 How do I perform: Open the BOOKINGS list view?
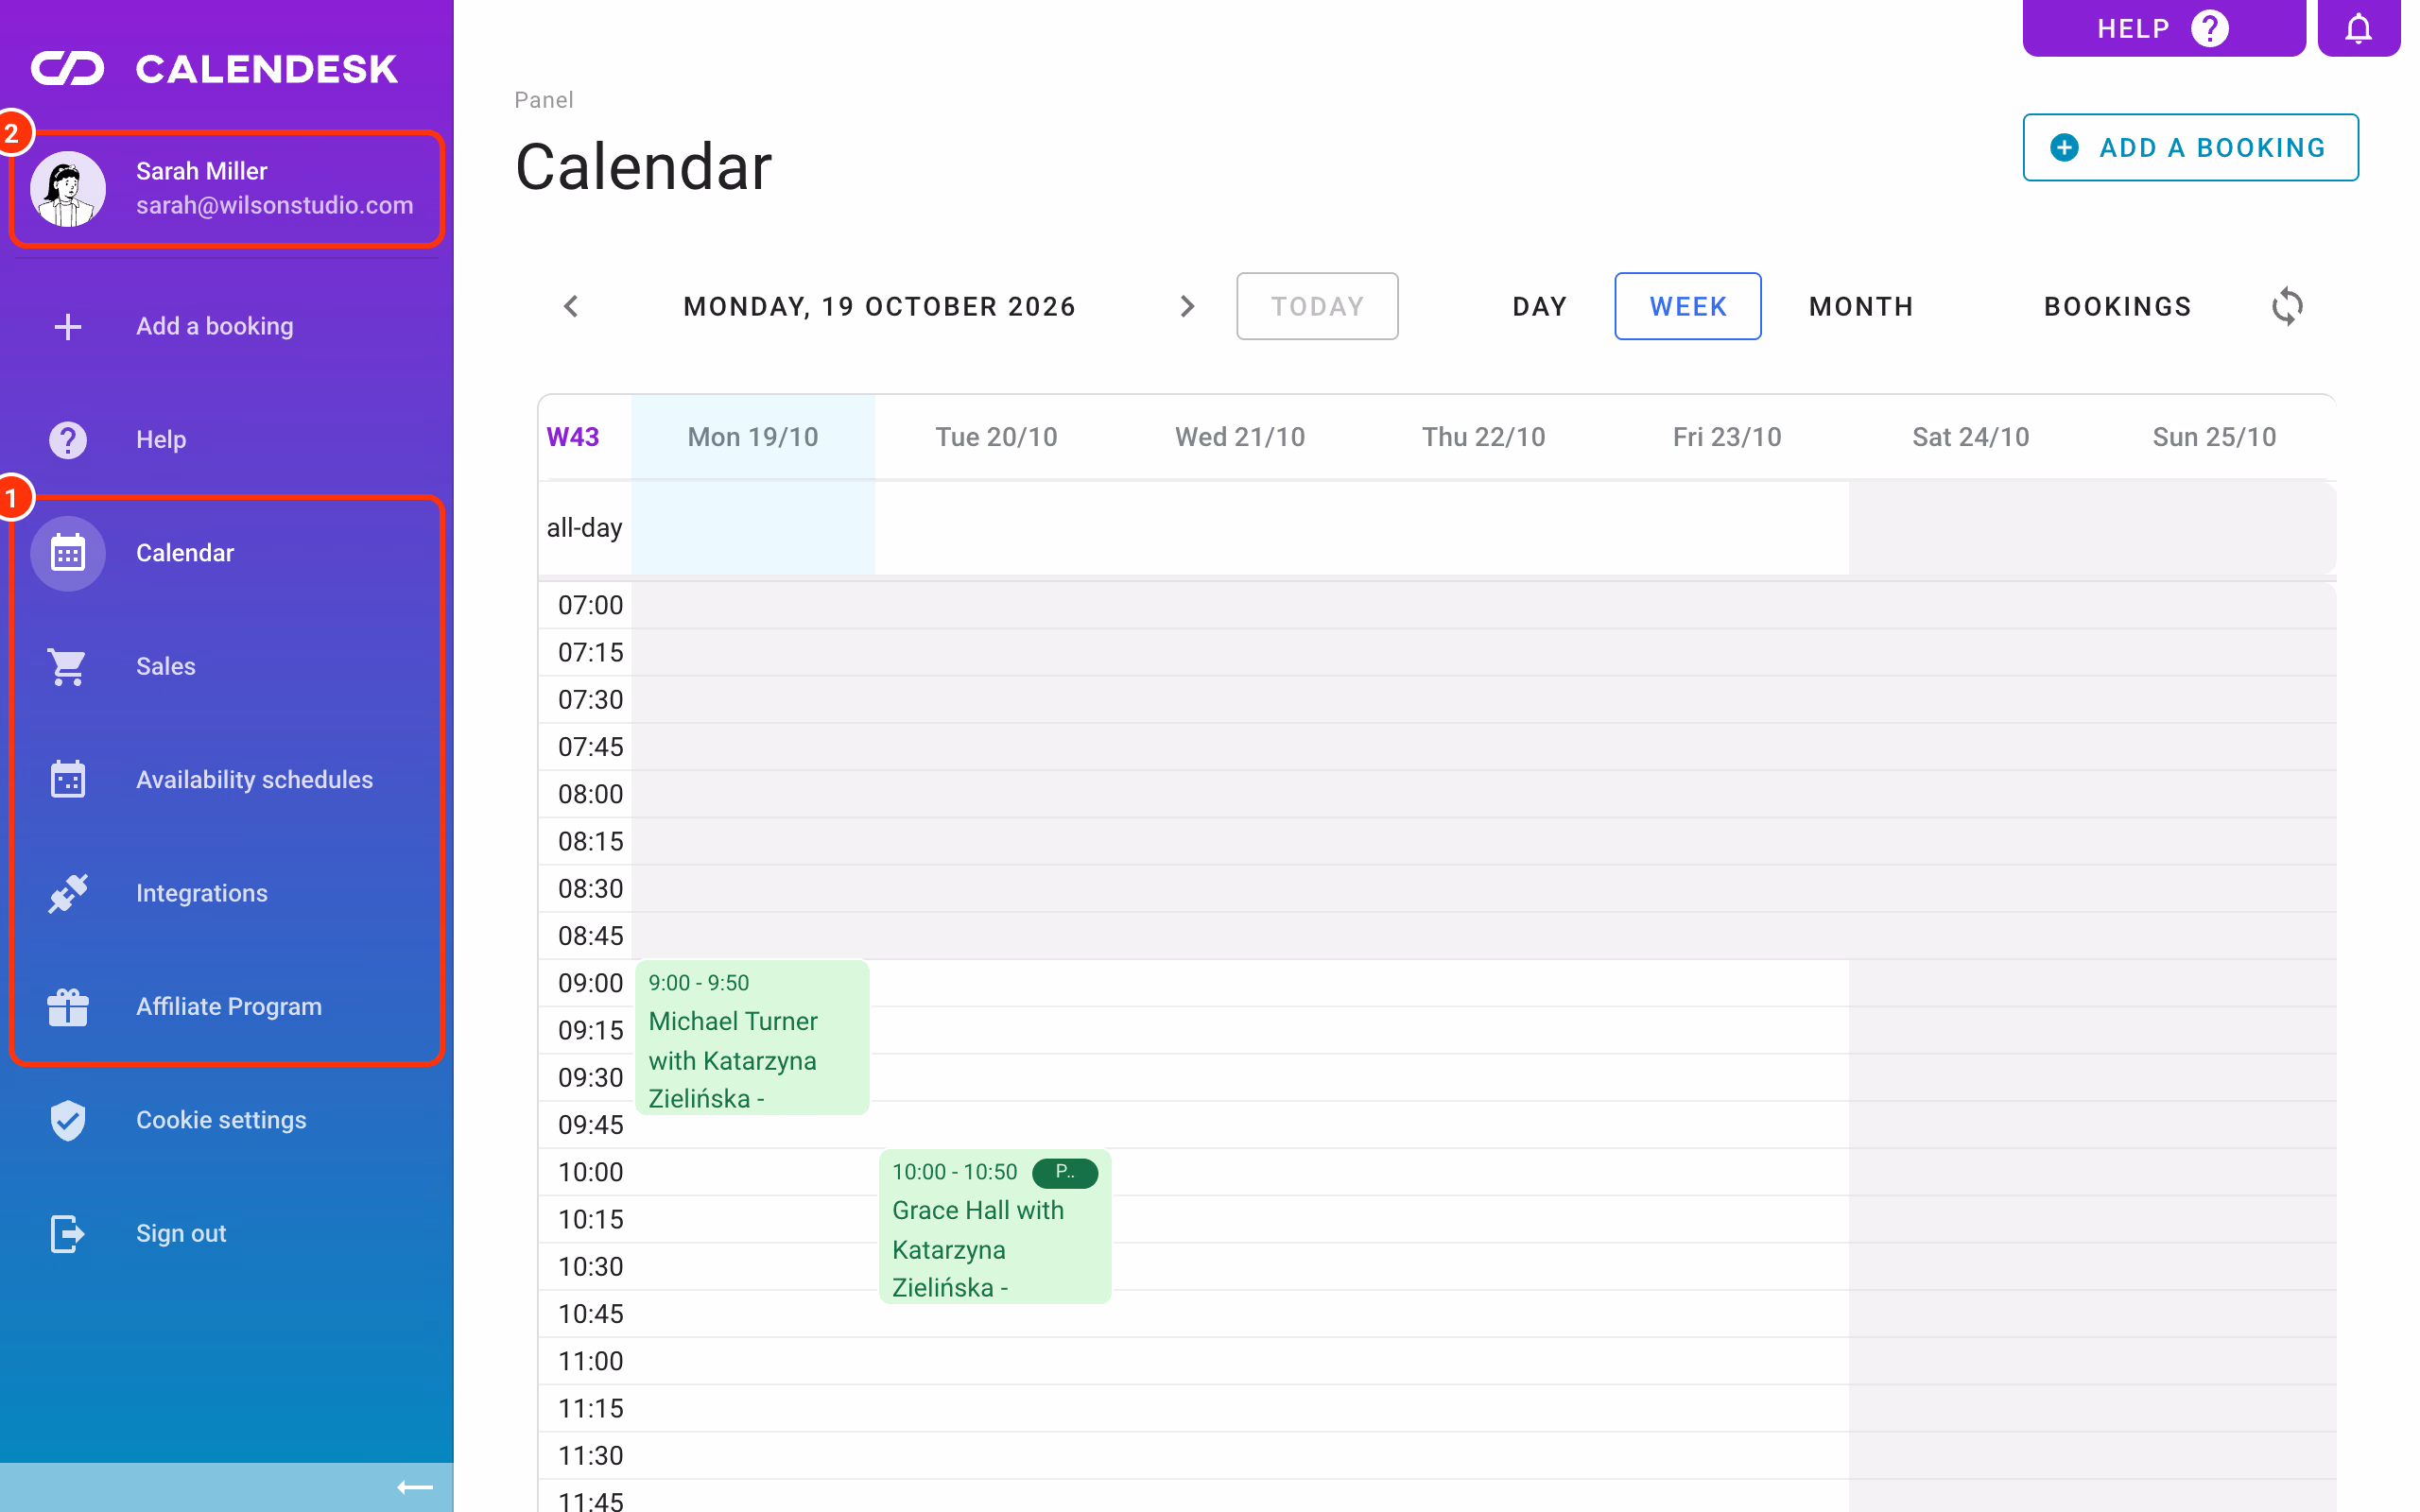point(2117,306)
